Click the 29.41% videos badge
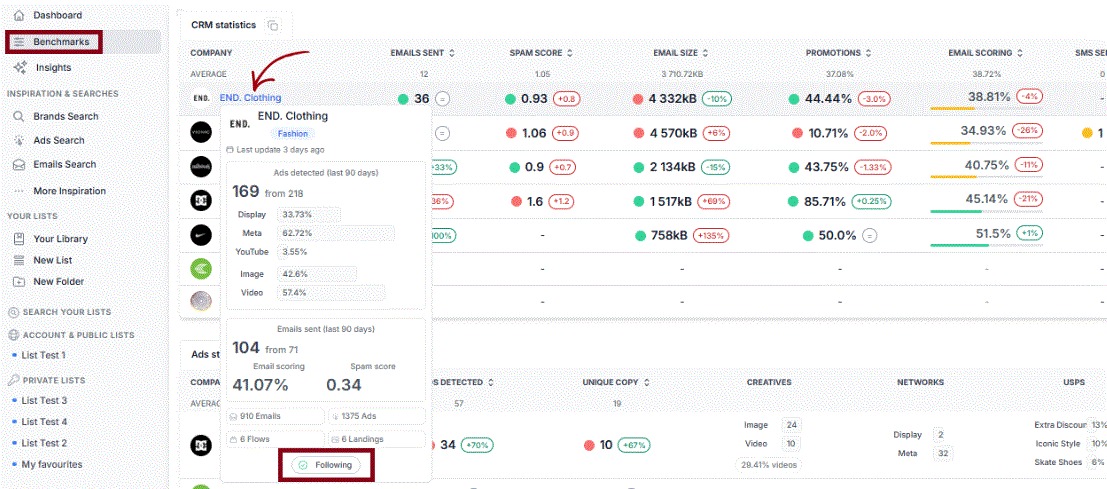 (x=769, y=465)
